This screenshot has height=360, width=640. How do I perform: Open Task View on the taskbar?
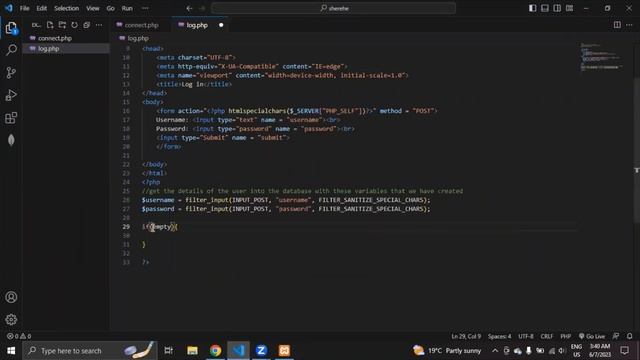pyautogui.click(x=168, y=351)
